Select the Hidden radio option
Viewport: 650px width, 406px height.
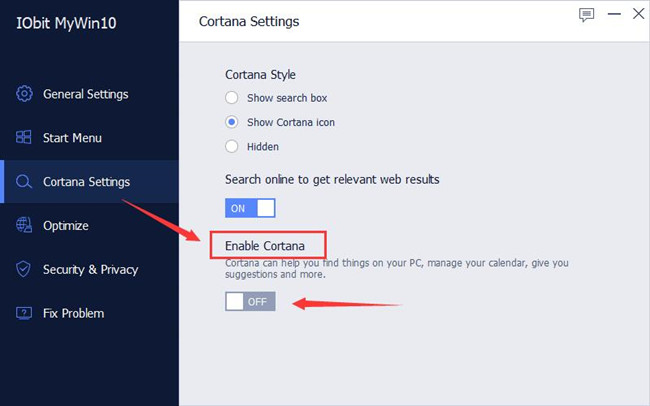coord(231,146)
